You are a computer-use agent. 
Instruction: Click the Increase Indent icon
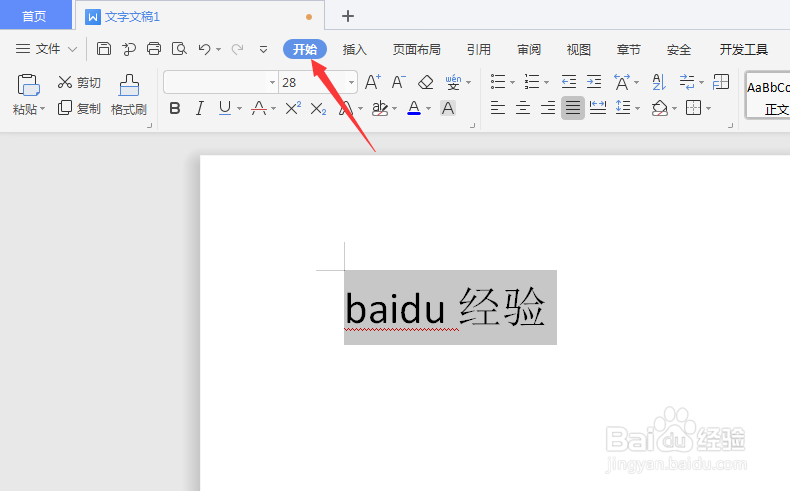pos(594,82)
